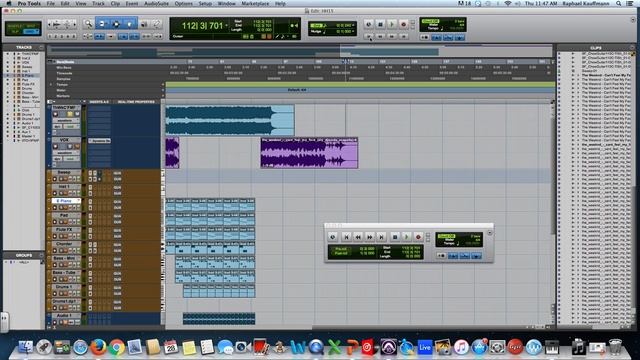640x360 pixels.
Task: Record-enable the Pad track
Action: pyautogui.click(x=55, y=222)
